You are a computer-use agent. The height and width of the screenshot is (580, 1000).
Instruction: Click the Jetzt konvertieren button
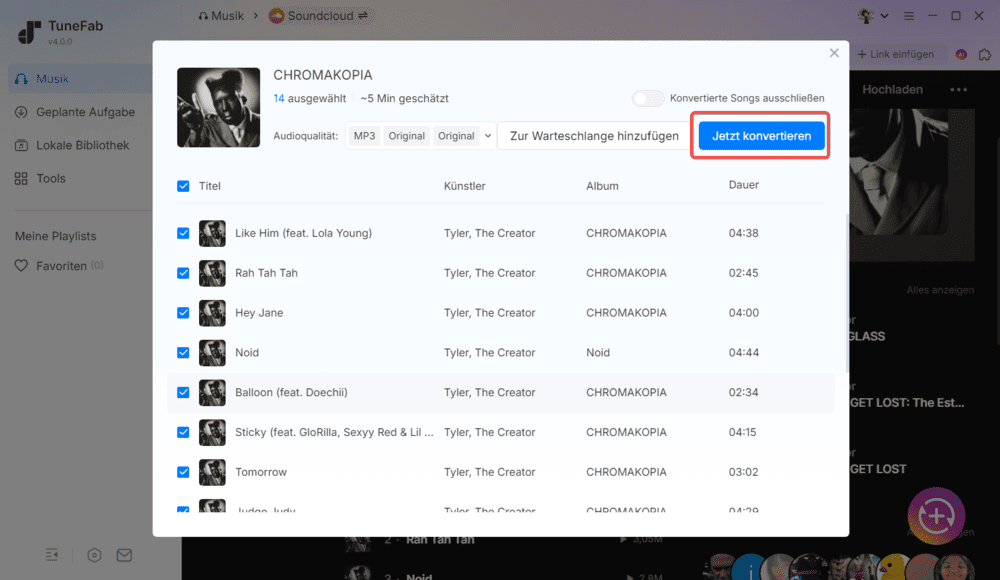[x=761, y=136]
